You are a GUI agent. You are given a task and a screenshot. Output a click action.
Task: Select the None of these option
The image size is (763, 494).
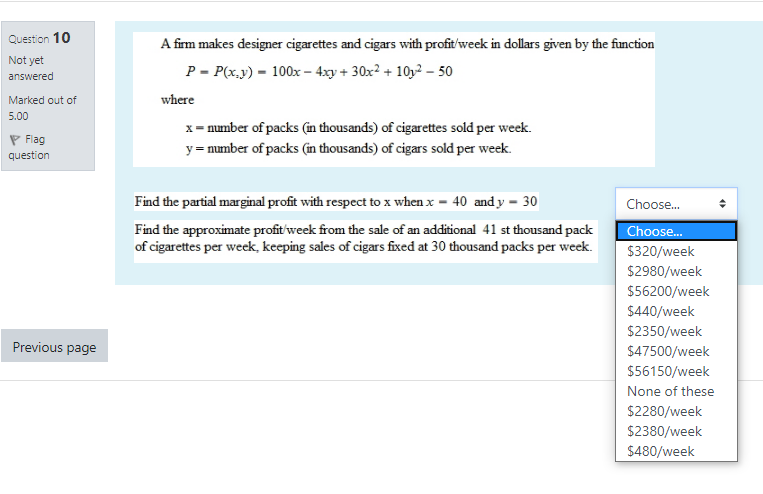point(676,391)
